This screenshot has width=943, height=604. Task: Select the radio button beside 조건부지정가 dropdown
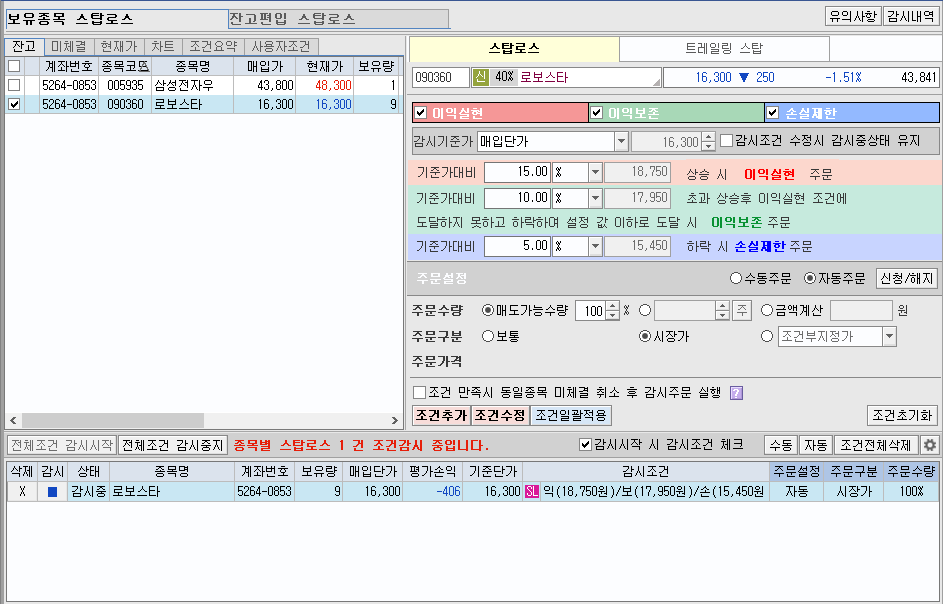coord(767,336)
